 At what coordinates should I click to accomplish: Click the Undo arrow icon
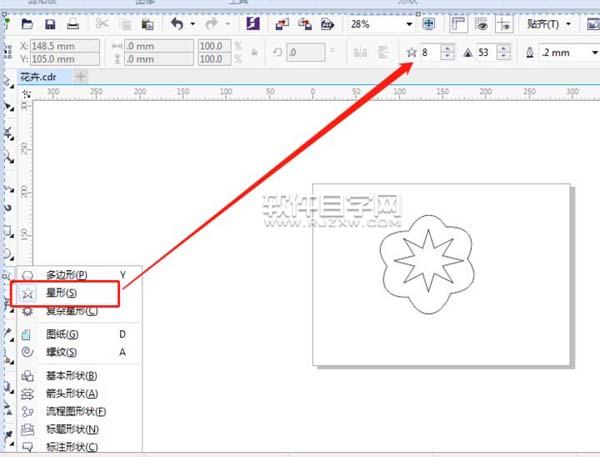pos(177,23)
